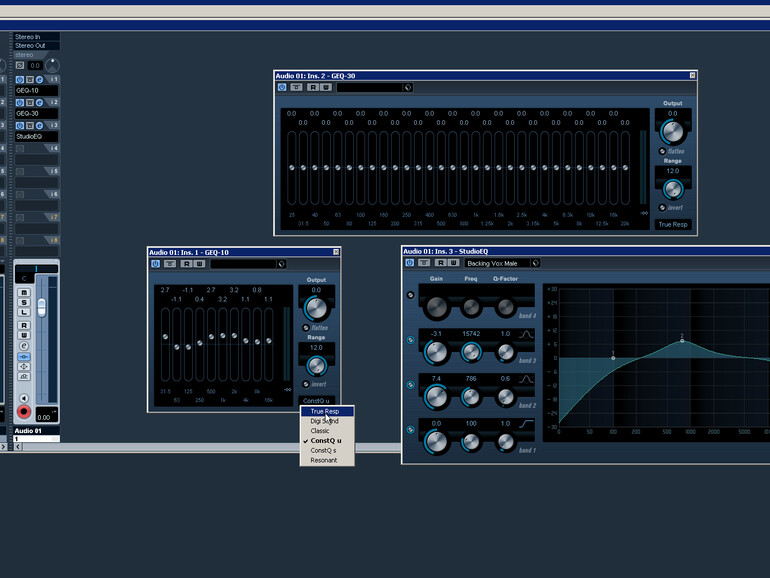Select Digi Sound in the EQ mode menu

(x=327, y=421)
